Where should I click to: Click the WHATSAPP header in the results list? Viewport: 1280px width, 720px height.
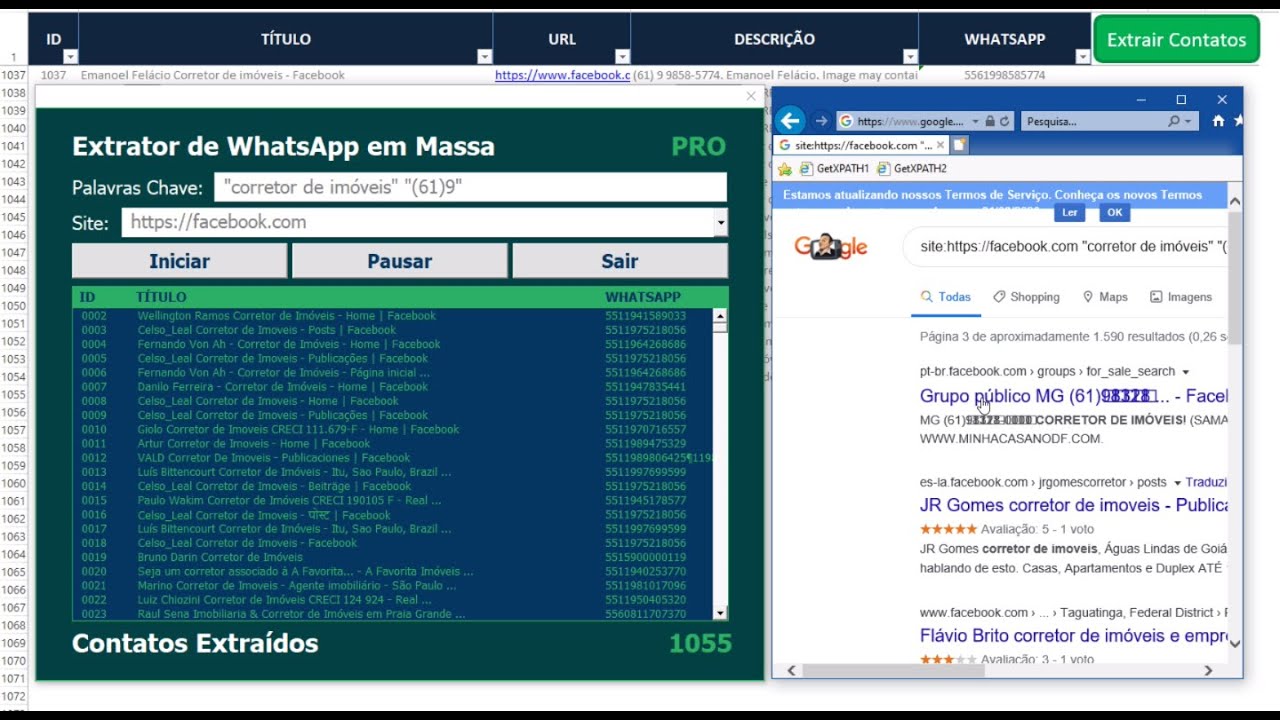(x=642, y=297)
